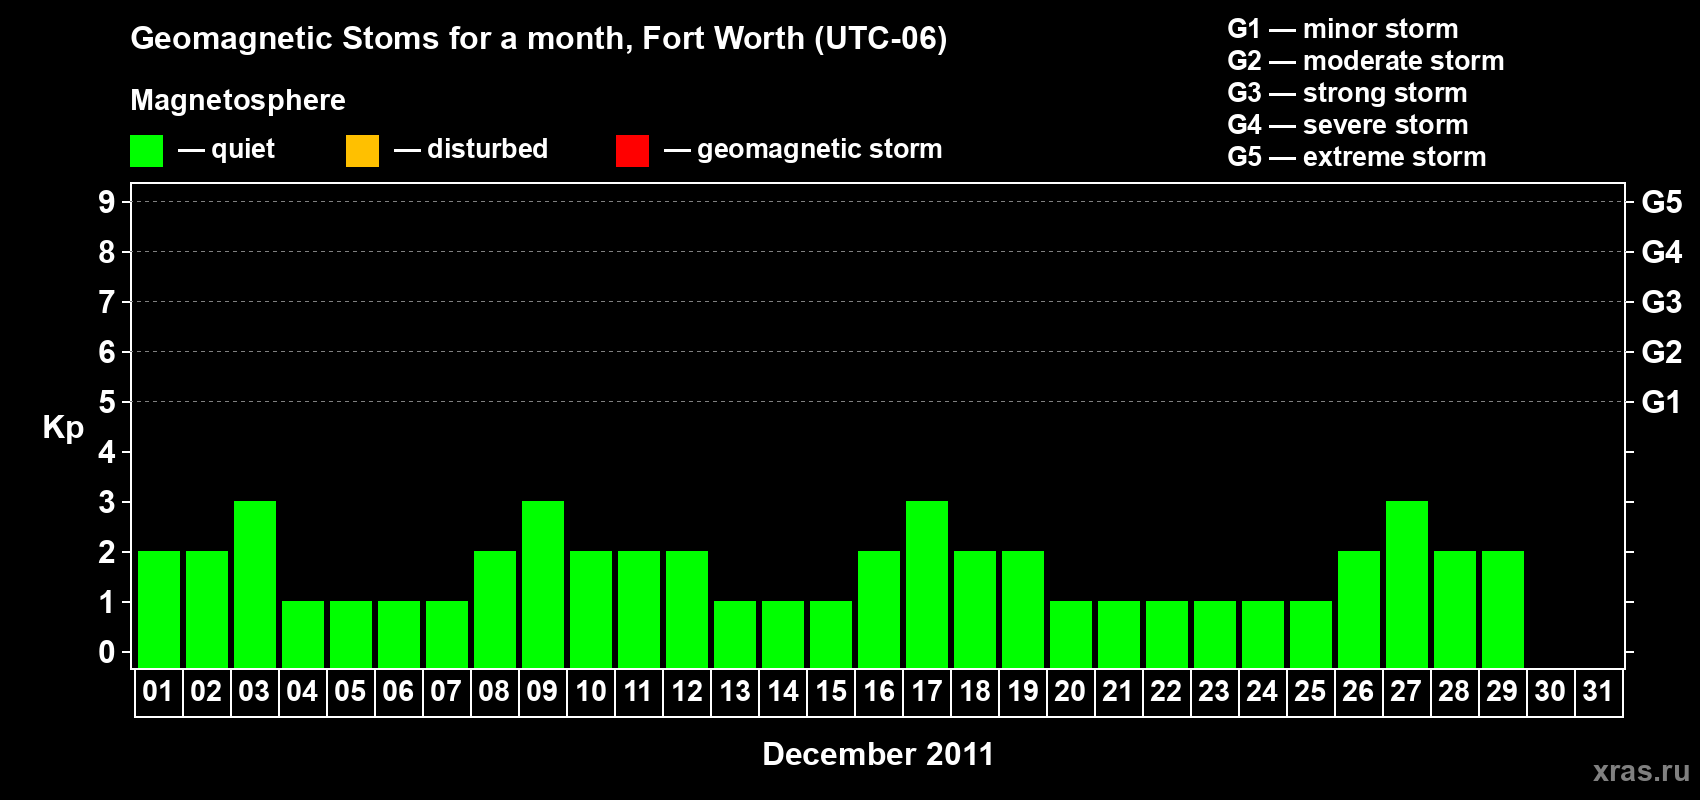The width and height of the screenshot is (1700, 800).
Task: Click the G2 label on right axis
Action: tap(1662, 352)
